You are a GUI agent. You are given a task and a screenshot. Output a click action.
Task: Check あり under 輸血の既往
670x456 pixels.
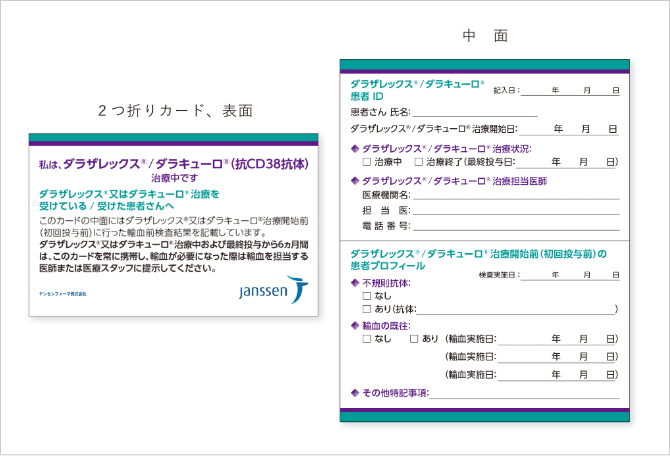coord(414,339)
